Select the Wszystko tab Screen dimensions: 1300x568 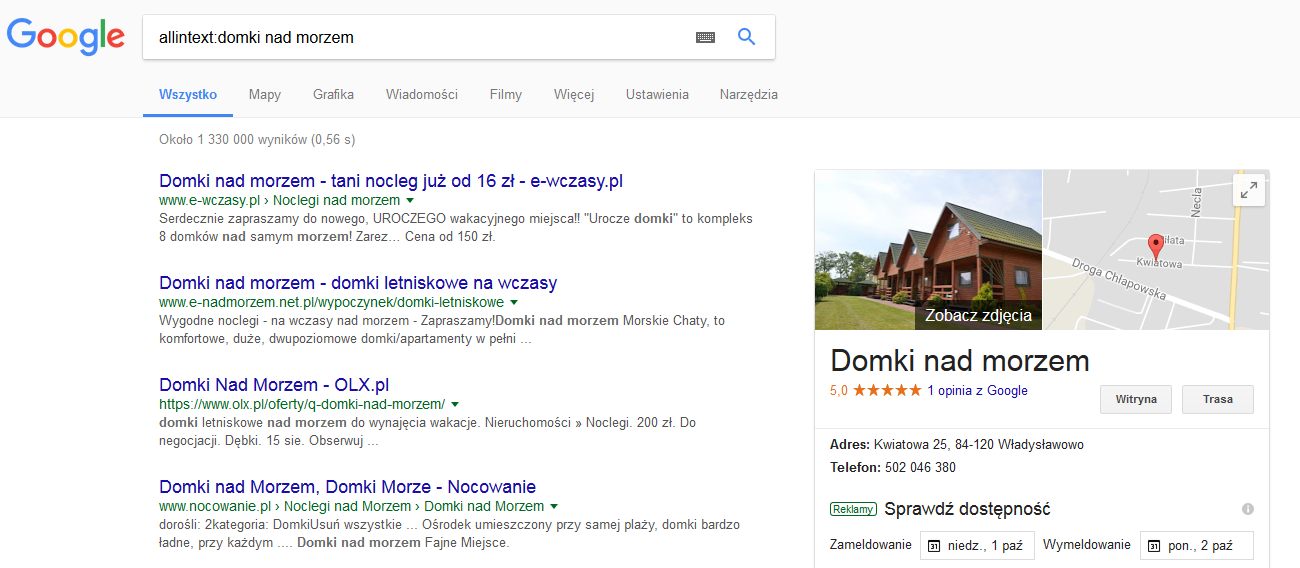click(x=188, y=95)
